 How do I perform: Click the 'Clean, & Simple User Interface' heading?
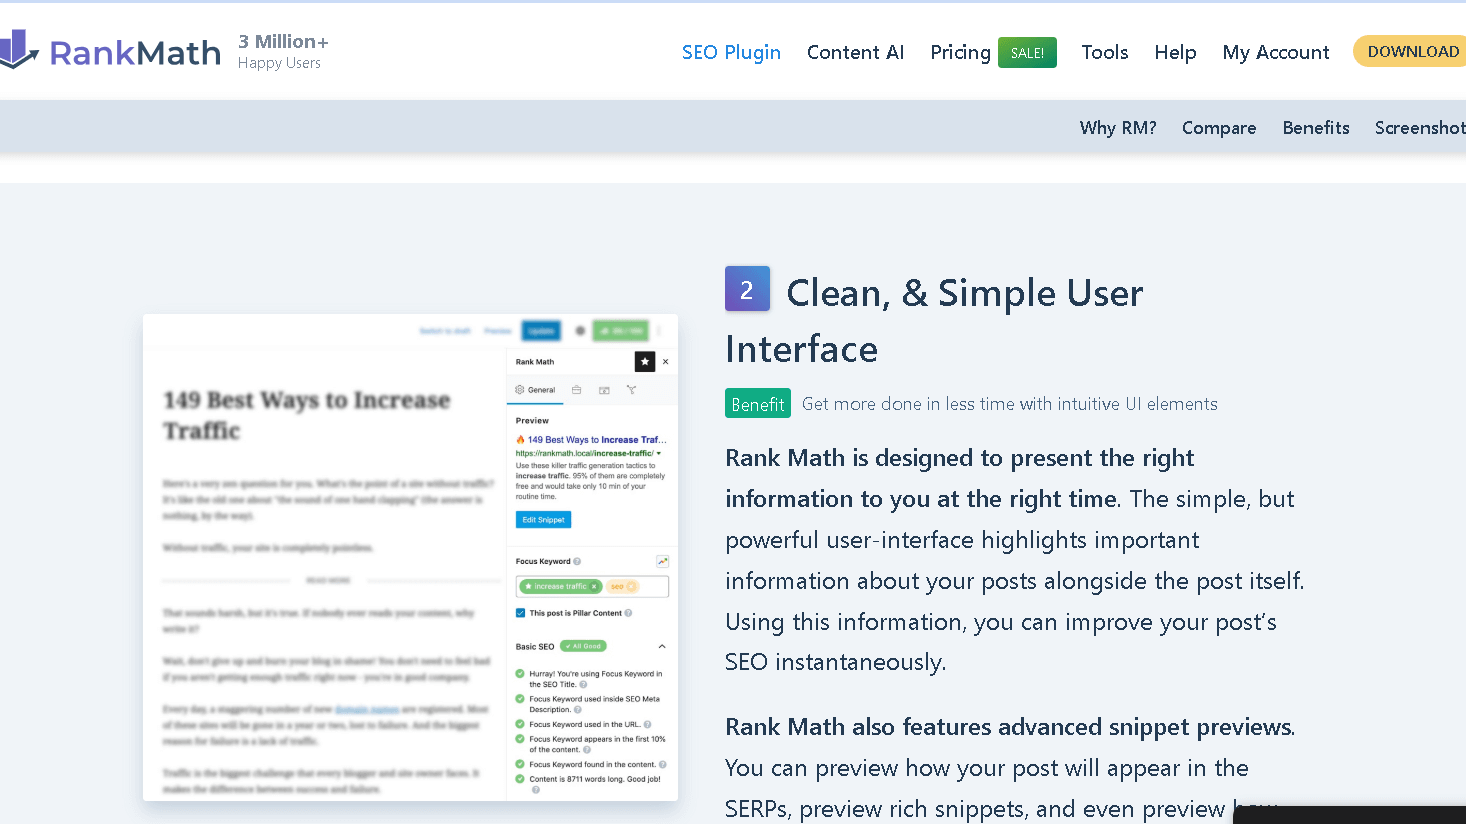click(934, 320)
